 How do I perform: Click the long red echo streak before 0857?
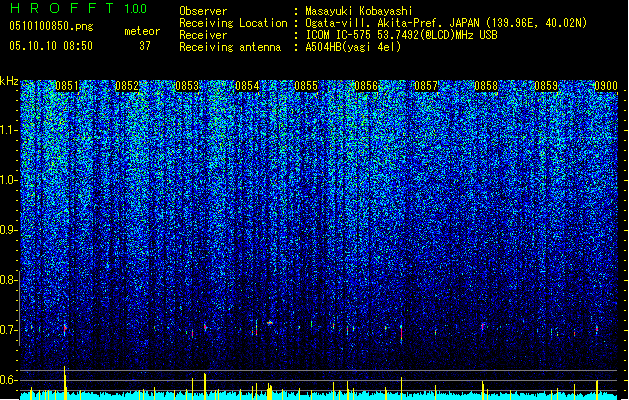coord(401,333)
